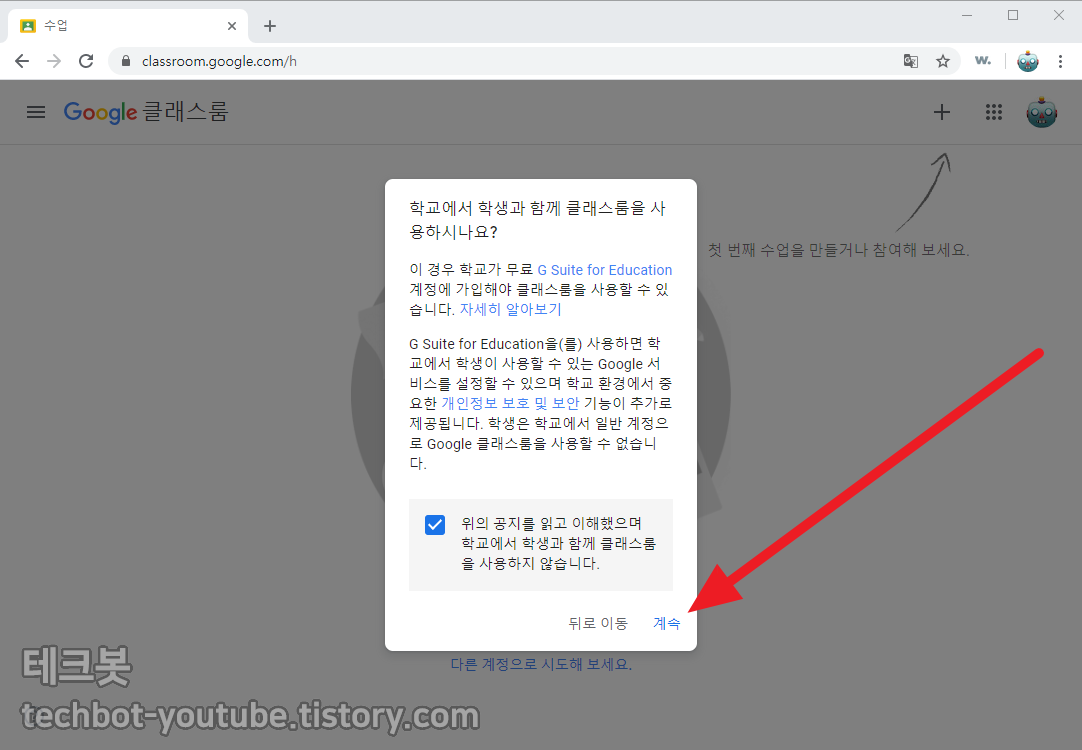The height and width of the screenshot is (750, 1082).
Task: Open Classroom hamburger main menu
Action: coord(36,112)
